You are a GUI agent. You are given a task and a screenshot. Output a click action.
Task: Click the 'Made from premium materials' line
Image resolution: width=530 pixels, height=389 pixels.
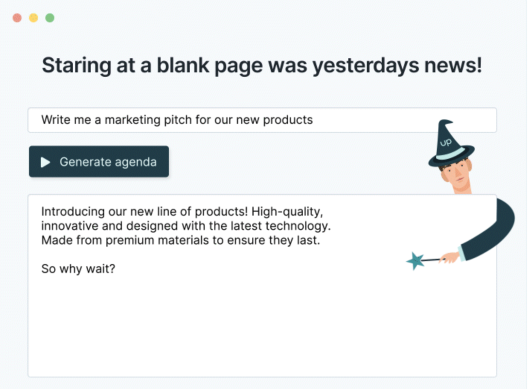click(180, 240)
